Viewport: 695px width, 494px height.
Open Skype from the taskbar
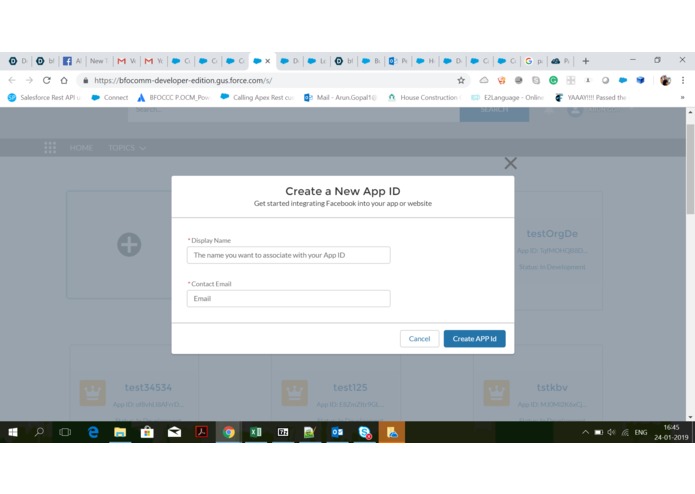point(364,432)
